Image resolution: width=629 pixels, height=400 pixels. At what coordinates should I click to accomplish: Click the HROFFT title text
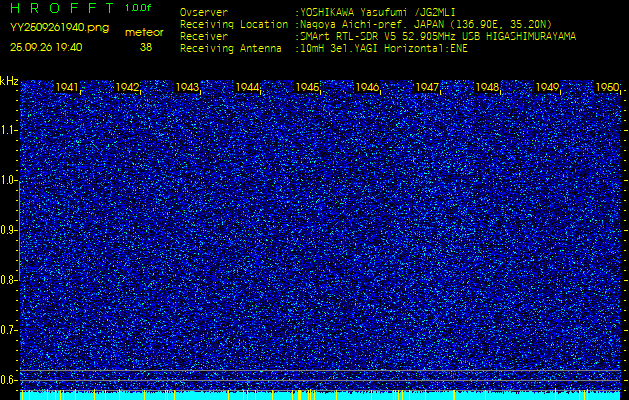pyautogui.click(x=62, y=8)
